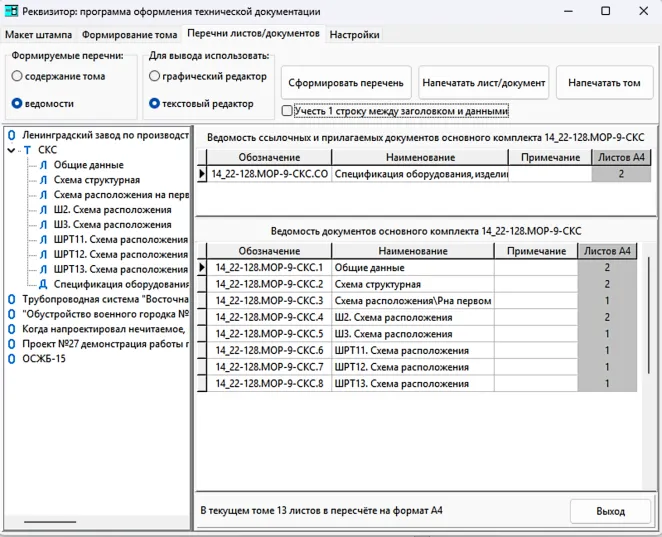
Task: Open the Настройки tab
Action: (354, 34)
